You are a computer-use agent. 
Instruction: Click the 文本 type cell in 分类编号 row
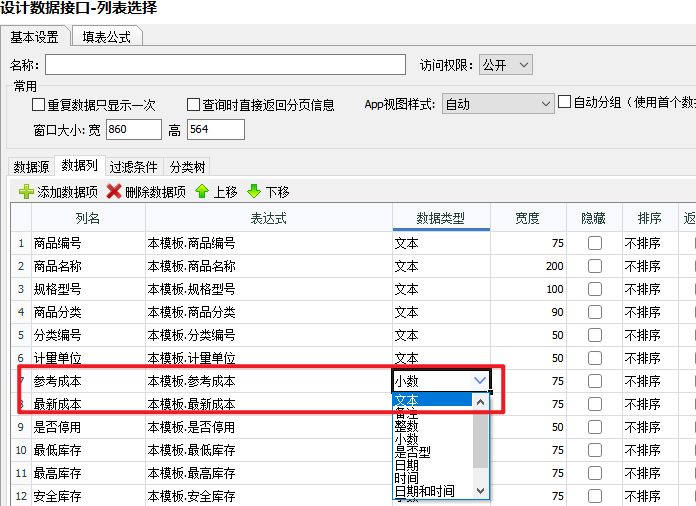tap(441, 335)
